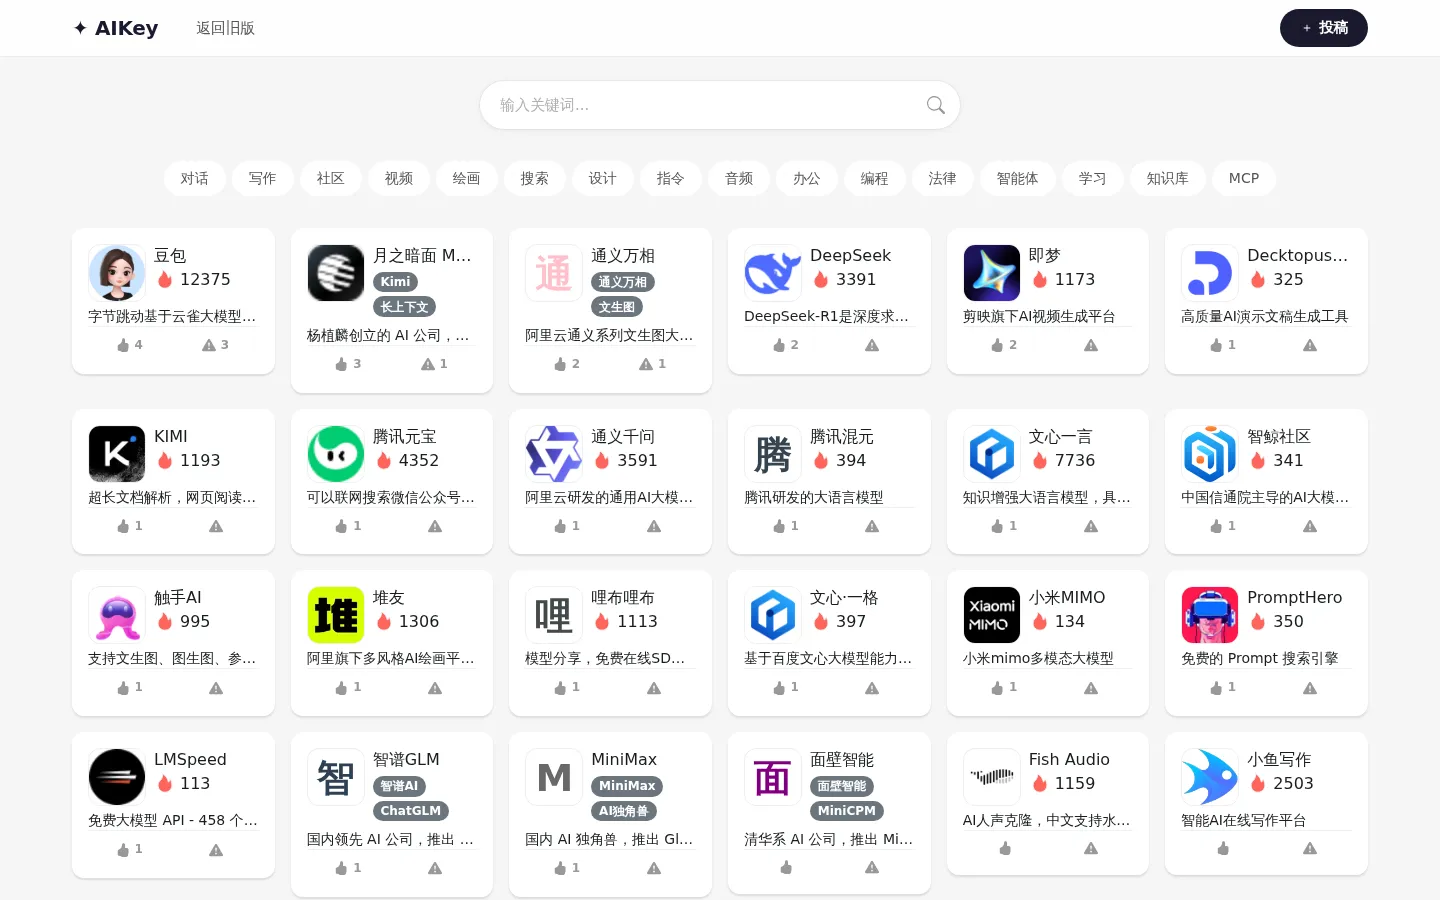This screenshot has height=900, width=1440.
Task: Select the 视频 category tab
Action: 399,178
